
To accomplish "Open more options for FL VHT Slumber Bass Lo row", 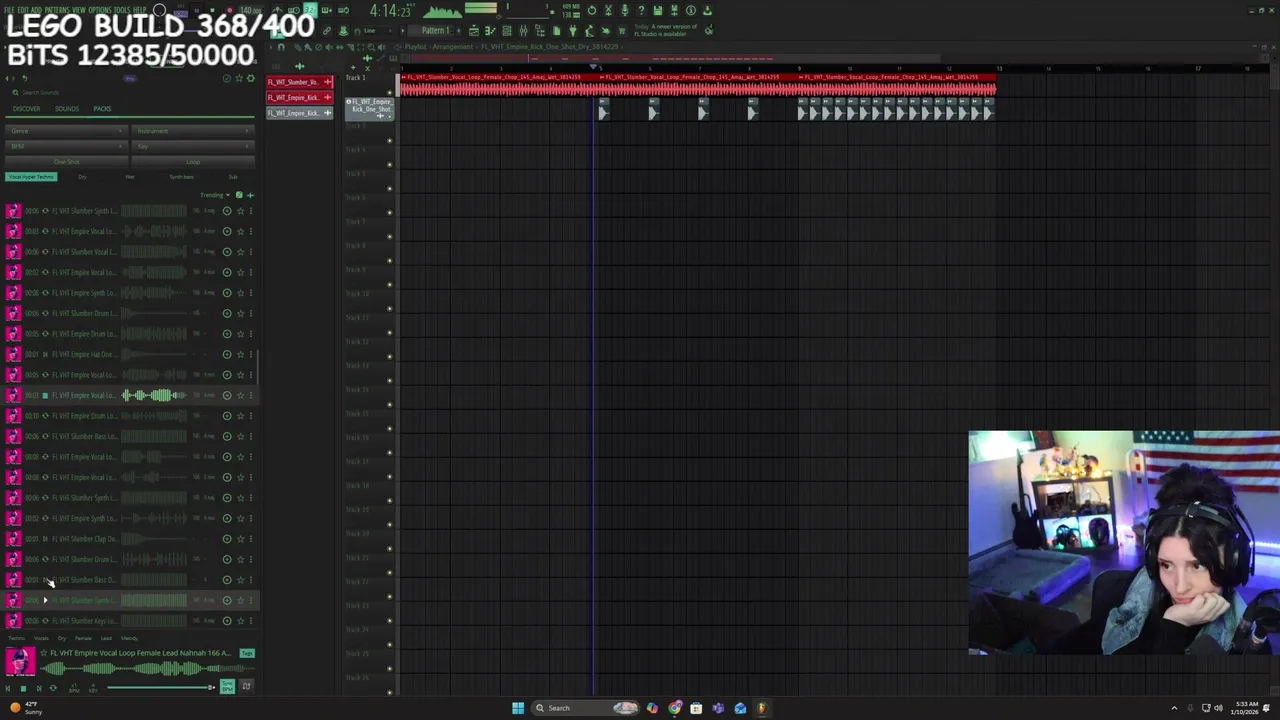I will click(251, 436).
